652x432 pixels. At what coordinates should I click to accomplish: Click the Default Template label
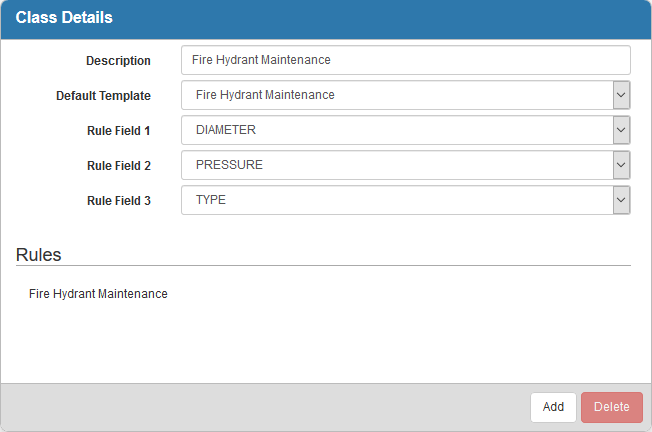coord(103,96)
